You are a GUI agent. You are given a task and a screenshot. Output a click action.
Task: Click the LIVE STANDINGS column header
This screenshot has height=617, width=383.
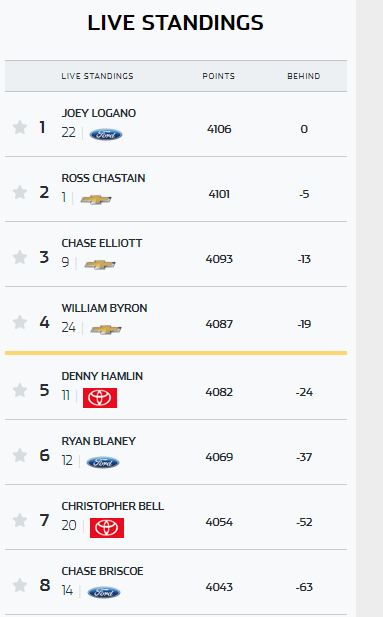tap(97, 76)
